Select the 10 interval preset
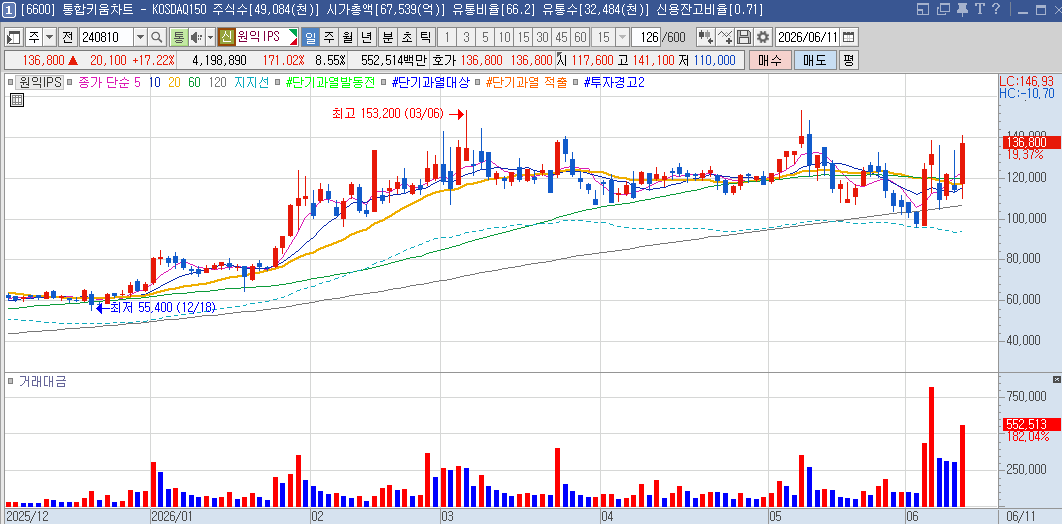Screen dimensions: 1062x524 pyautogui.click(x=504, y=37)
